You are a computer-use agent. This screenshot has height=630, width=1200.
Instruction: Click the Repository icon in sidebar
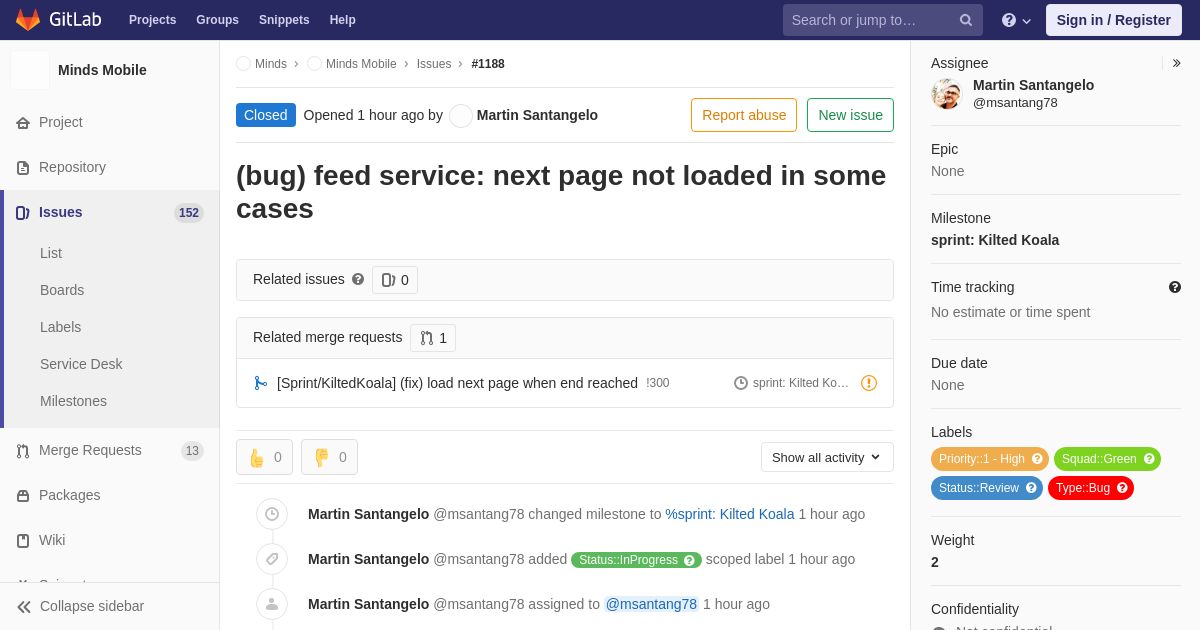tap(23, 168)
